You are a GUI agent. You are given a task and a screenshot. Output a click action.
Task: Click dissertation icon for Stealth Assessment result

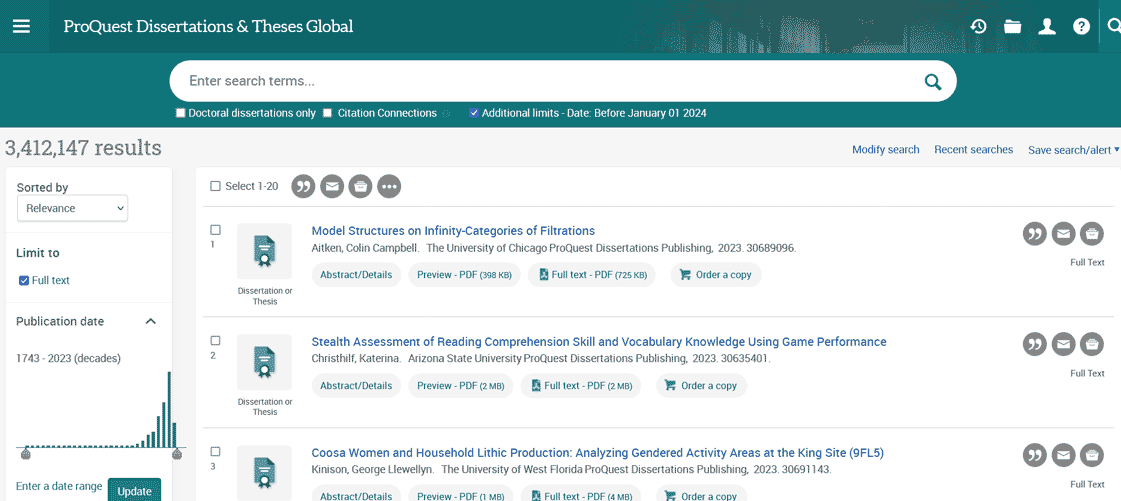coord(265,362)
